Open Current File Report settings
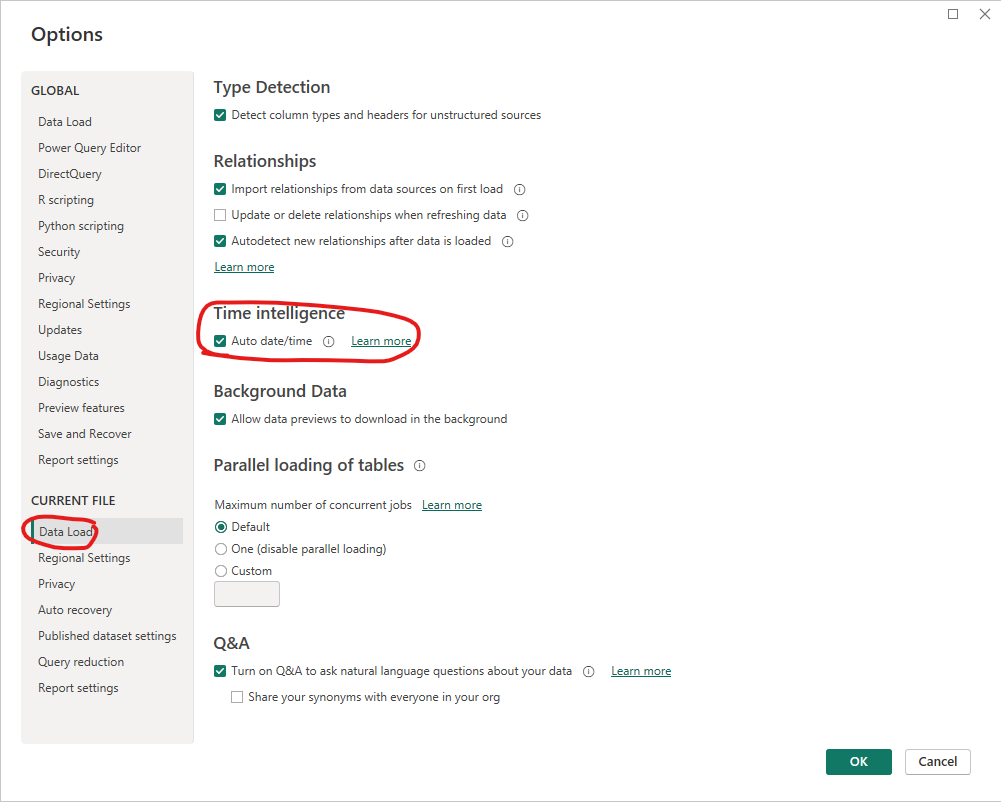 [78, 688]
